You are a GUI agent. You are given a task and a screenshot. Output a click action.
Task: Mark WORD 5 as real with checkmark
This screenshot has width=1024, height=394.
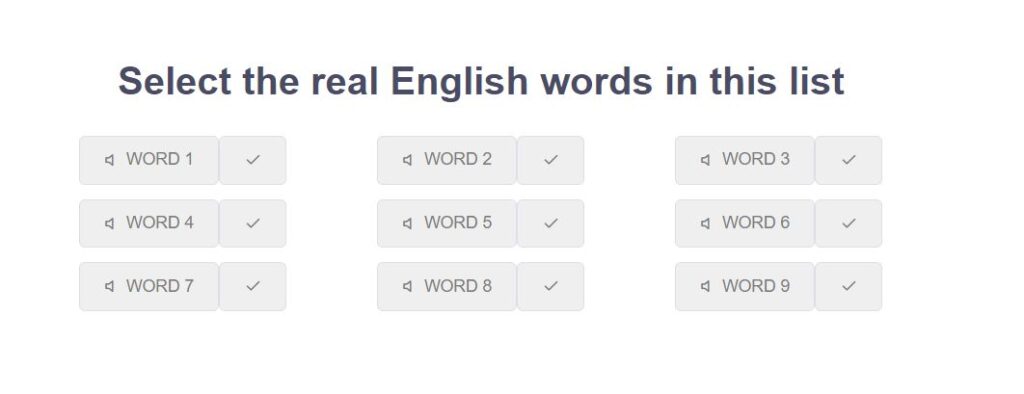(551, 223)
